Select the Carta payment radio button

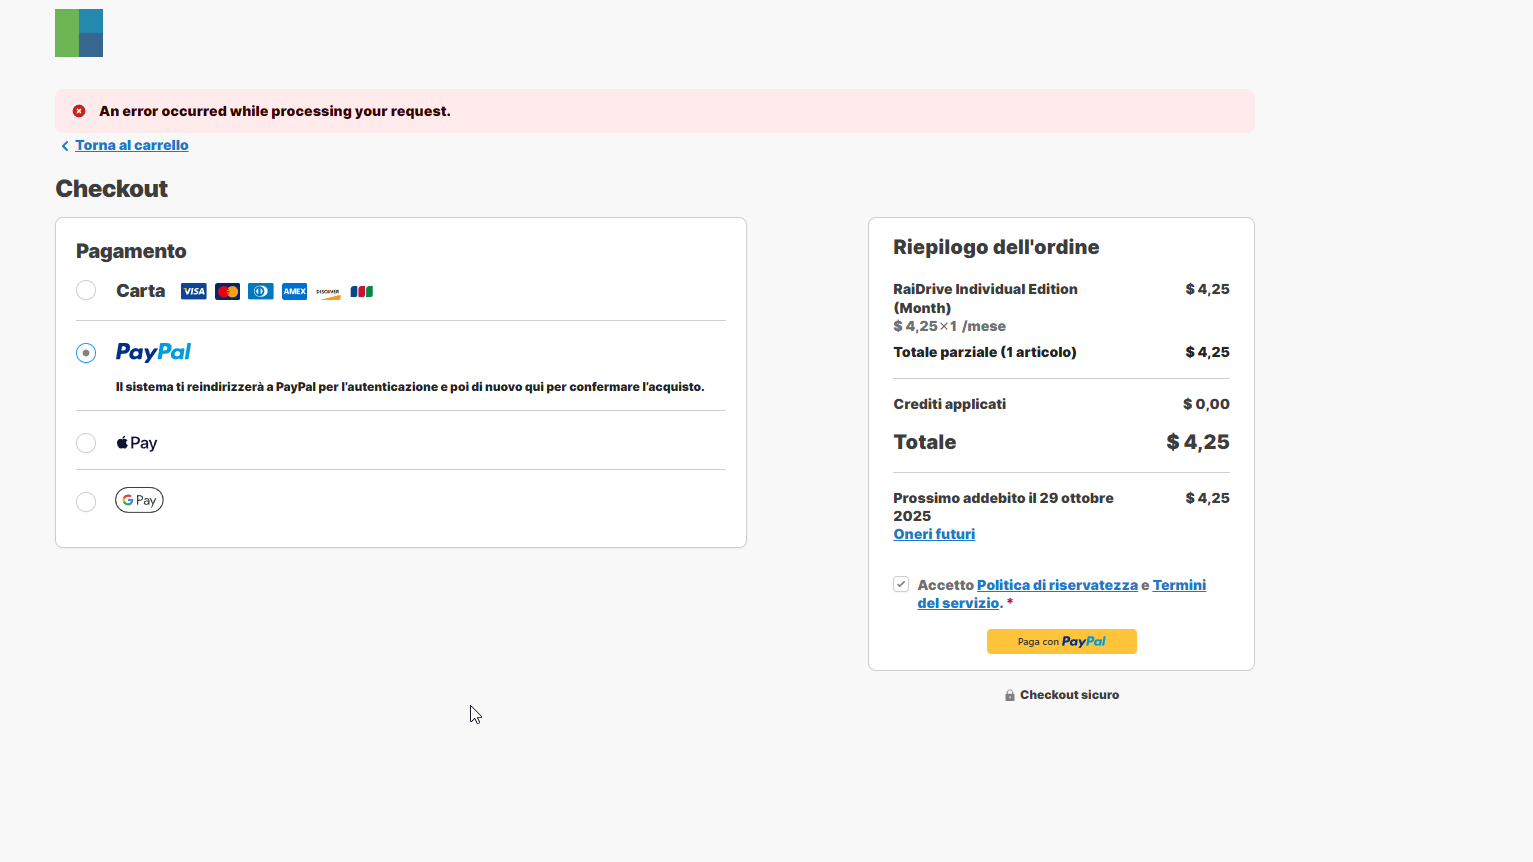[x=86, y=290]
